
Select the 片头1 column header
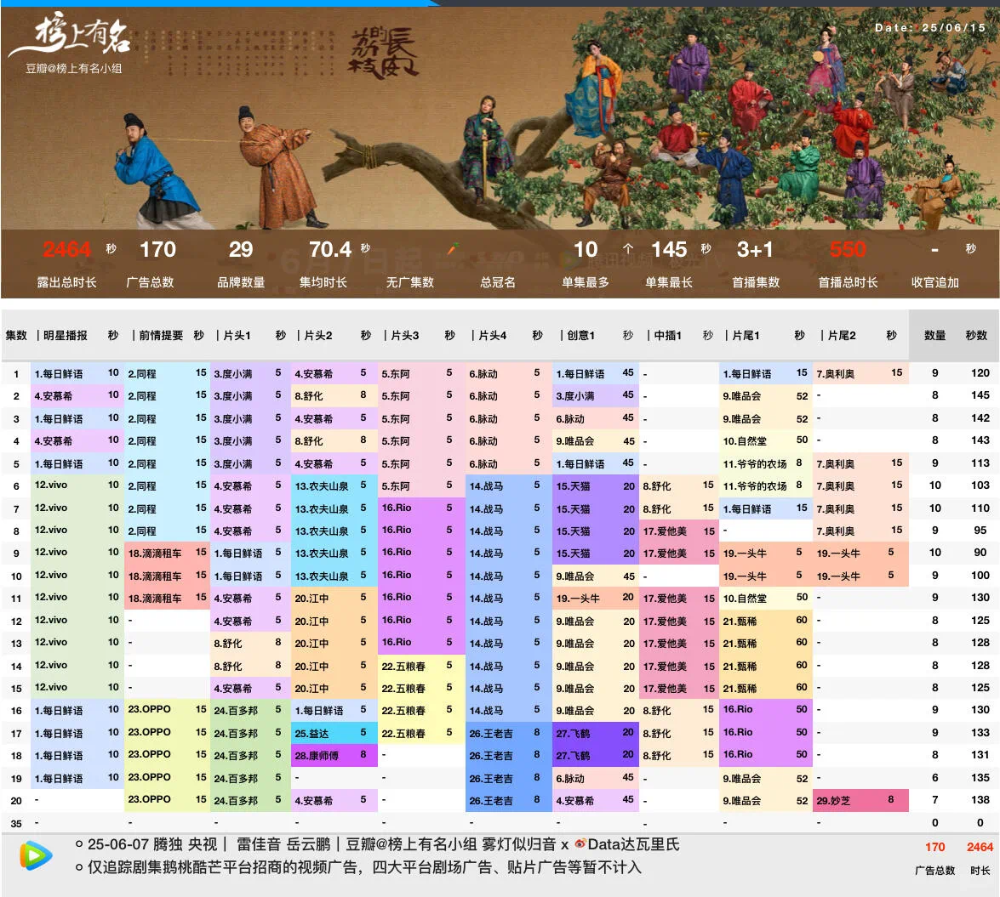coord(237,335)
